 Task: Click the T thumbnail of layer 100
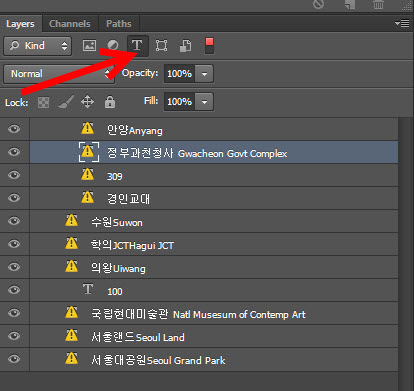click(88, 289)
